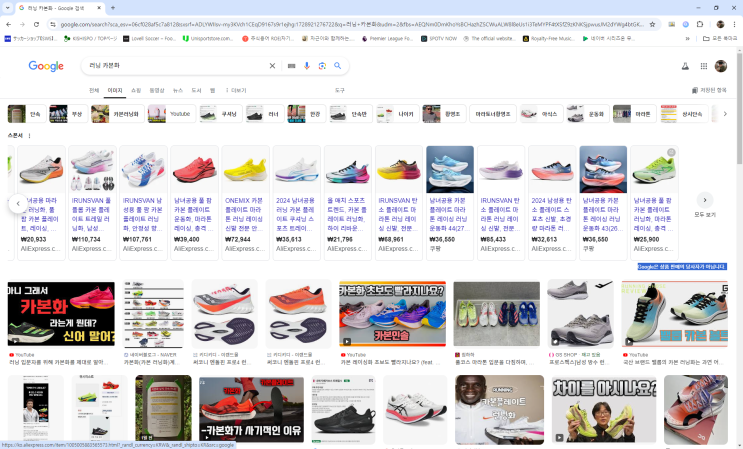Screen dimensions: 743x449
Task: Switch to the 동영상 tab
Action: tap(157, 90)
